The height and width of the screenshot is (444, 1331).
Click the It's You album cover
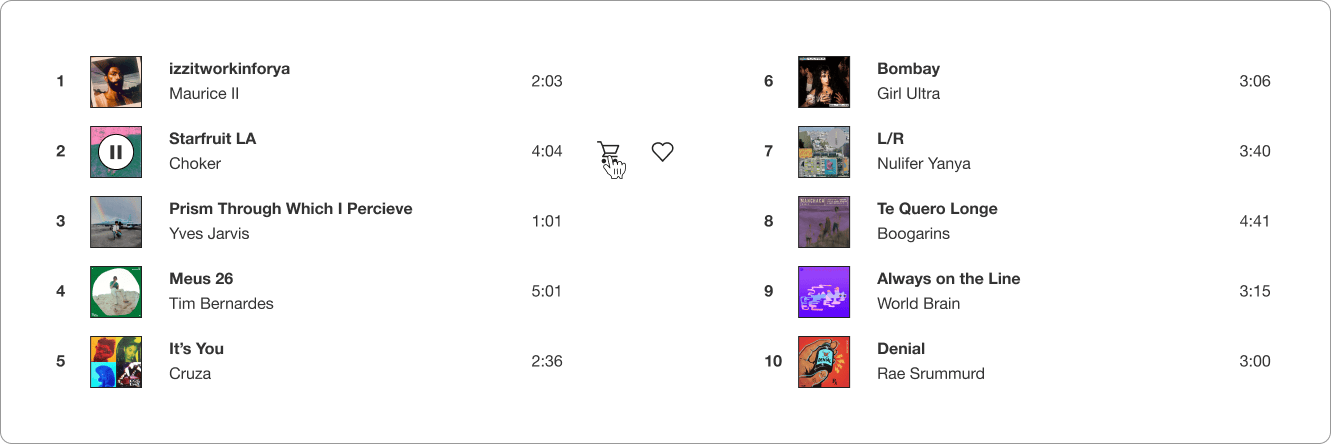116,362
